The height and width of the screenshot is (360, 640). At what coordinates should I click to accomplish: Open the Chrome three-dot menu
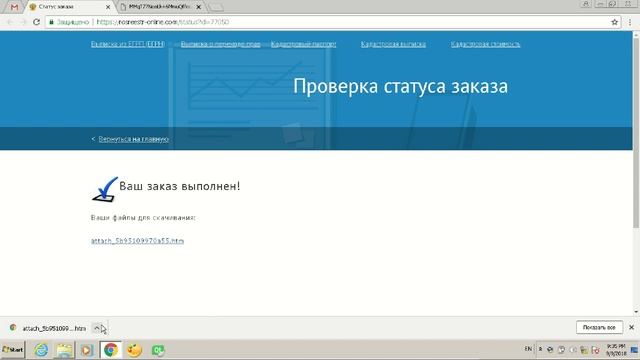(x=630, y=22)
